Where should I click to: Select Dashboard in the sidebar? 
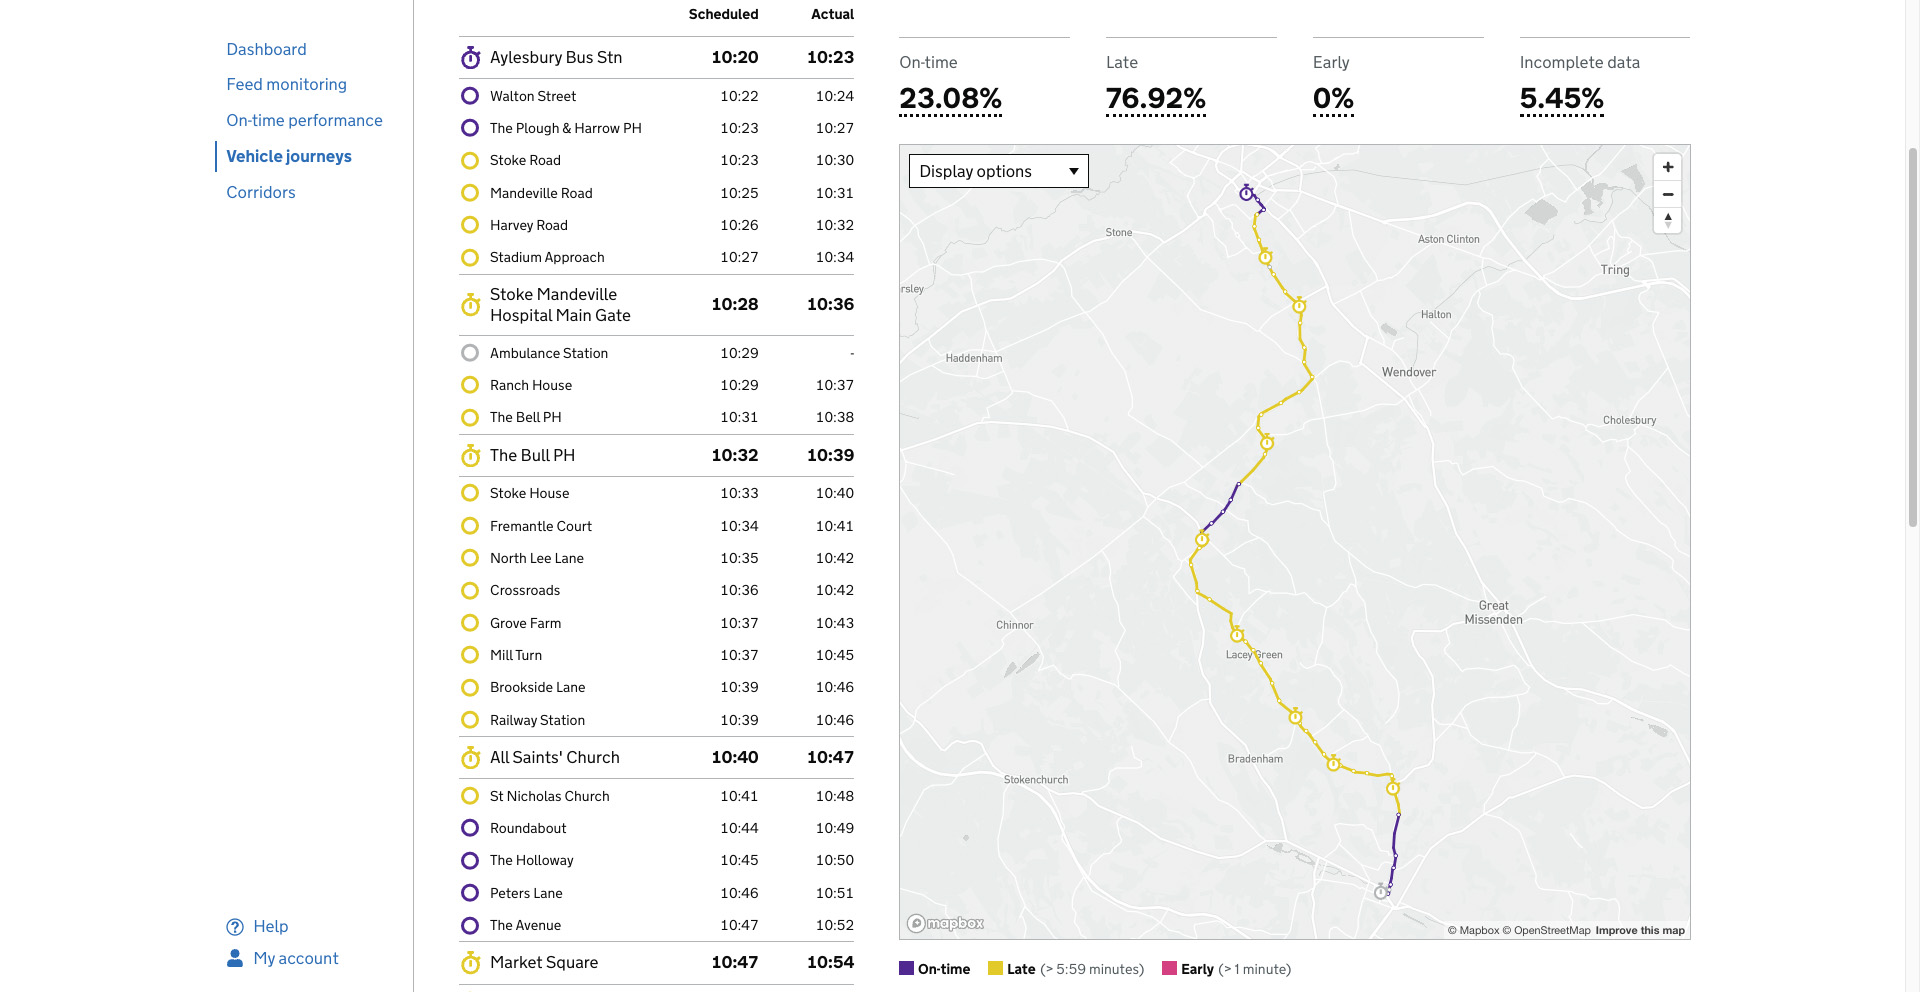click(266, 48)
